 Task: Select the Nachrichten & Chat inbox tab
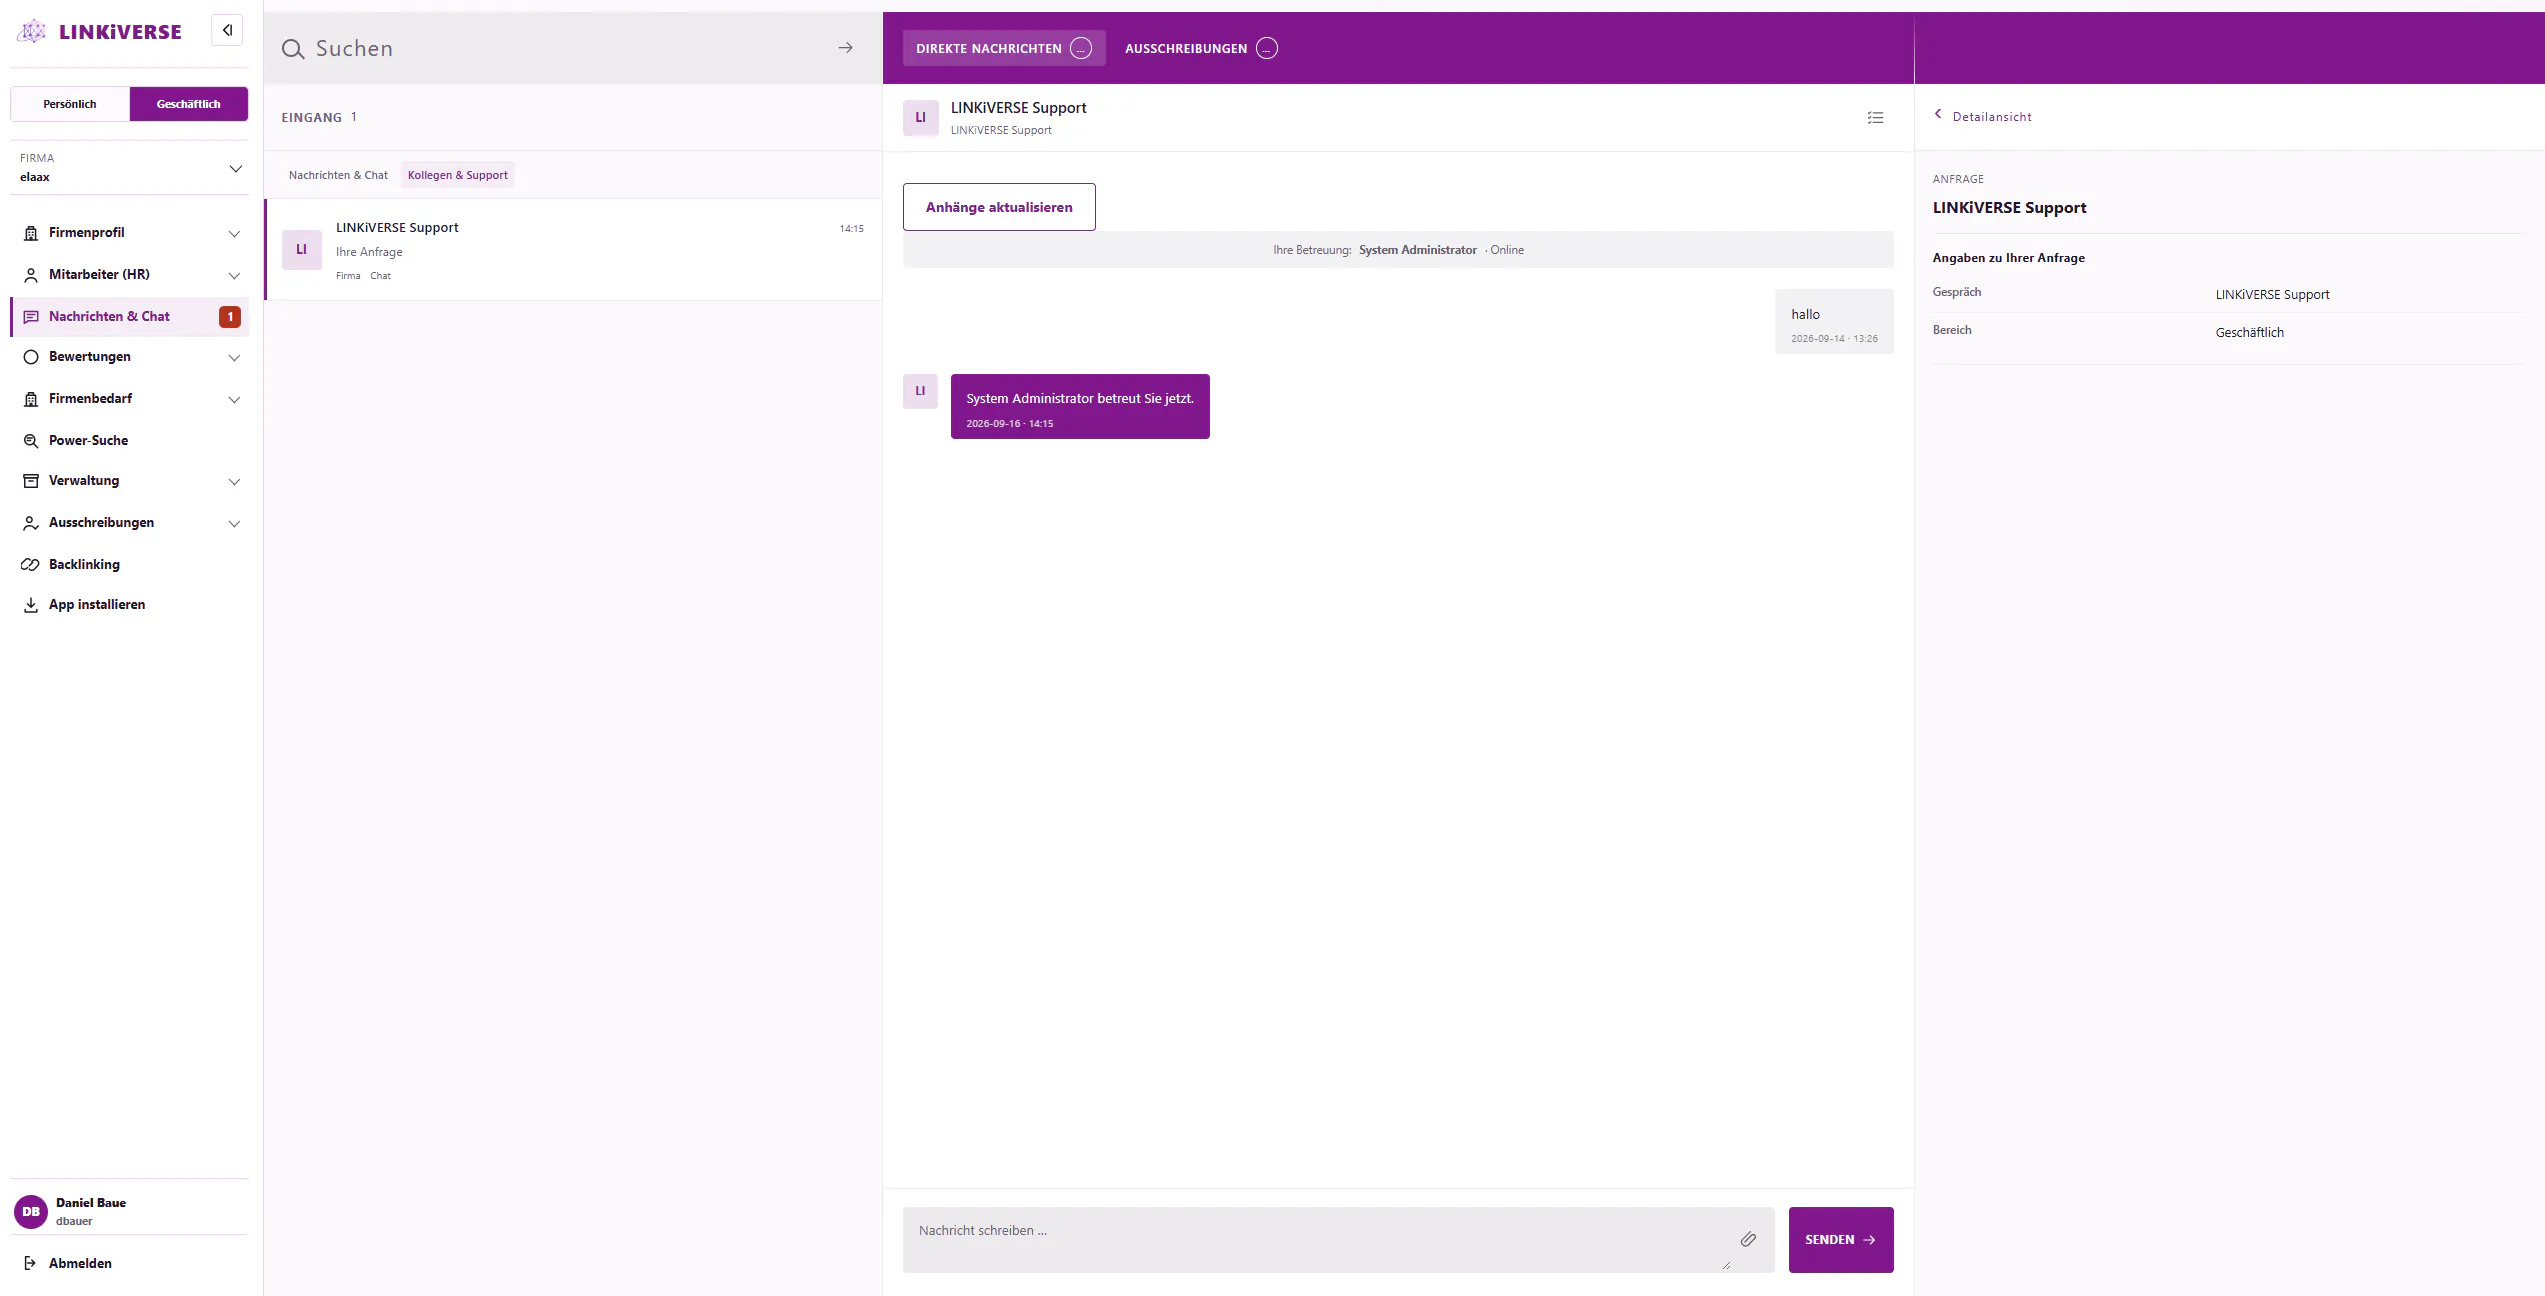pos(338,175)
